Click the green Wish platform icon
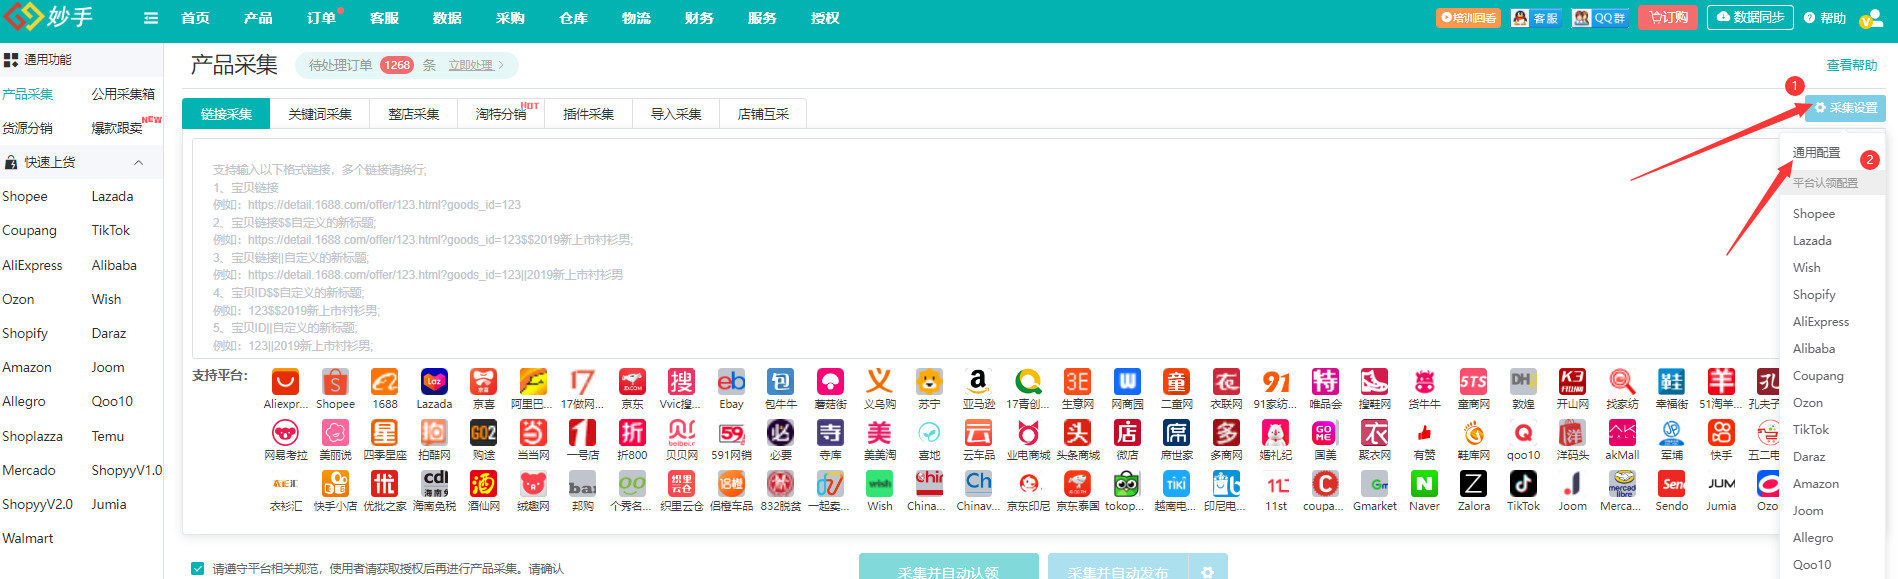Image resolution: width=1898 pixels, height=579 pixels. click(x=880, y=484)
